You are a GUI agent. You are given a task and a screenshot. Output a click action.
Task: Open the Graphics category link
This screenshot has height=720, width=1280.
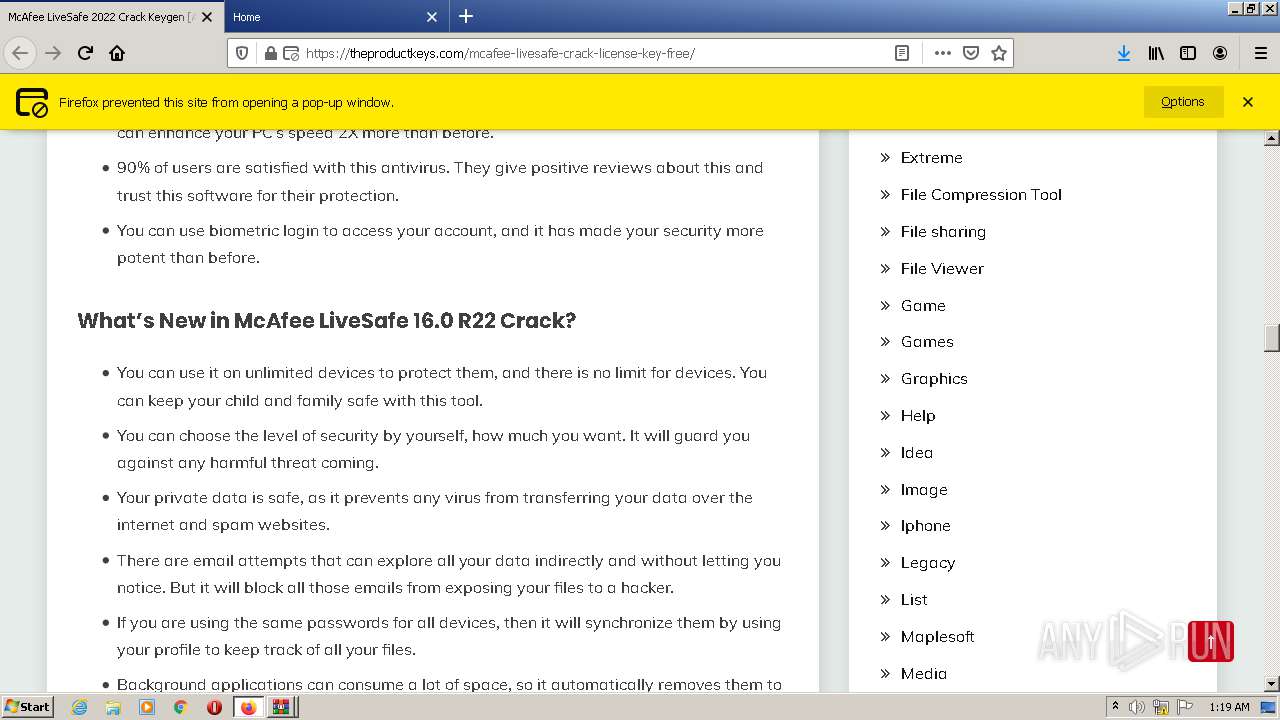(x=934, y=379)
